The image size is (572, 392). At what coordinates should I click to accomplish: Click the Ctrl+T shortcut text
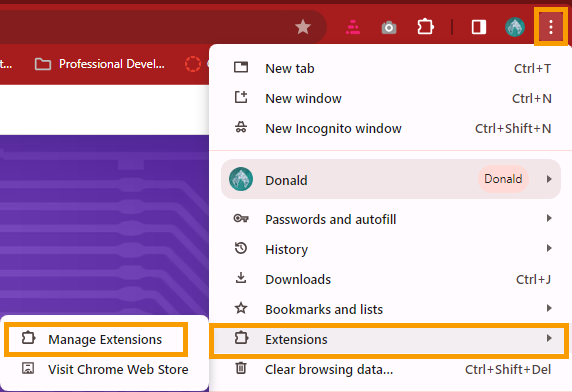click(x=532, y=69)
